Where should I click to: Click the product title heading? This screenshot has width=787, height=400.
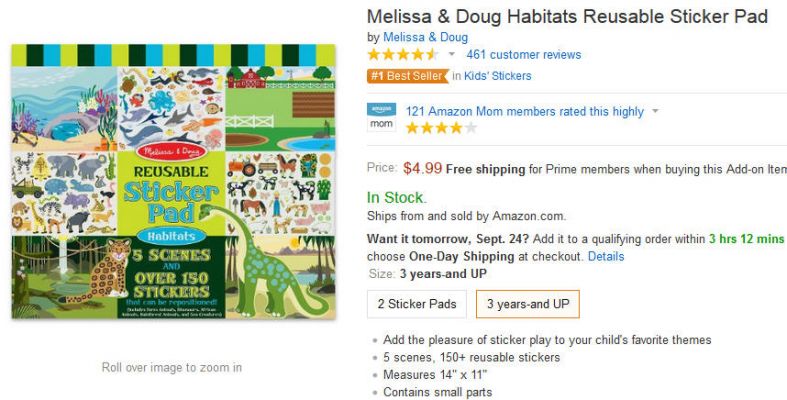coord(567,17)
